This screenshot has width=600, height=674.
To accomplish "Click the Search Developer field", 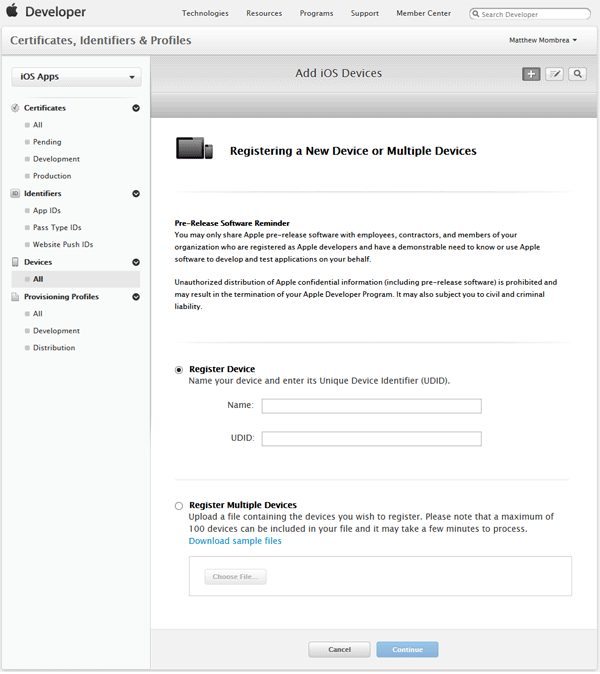I will click(x=530, y=14).
